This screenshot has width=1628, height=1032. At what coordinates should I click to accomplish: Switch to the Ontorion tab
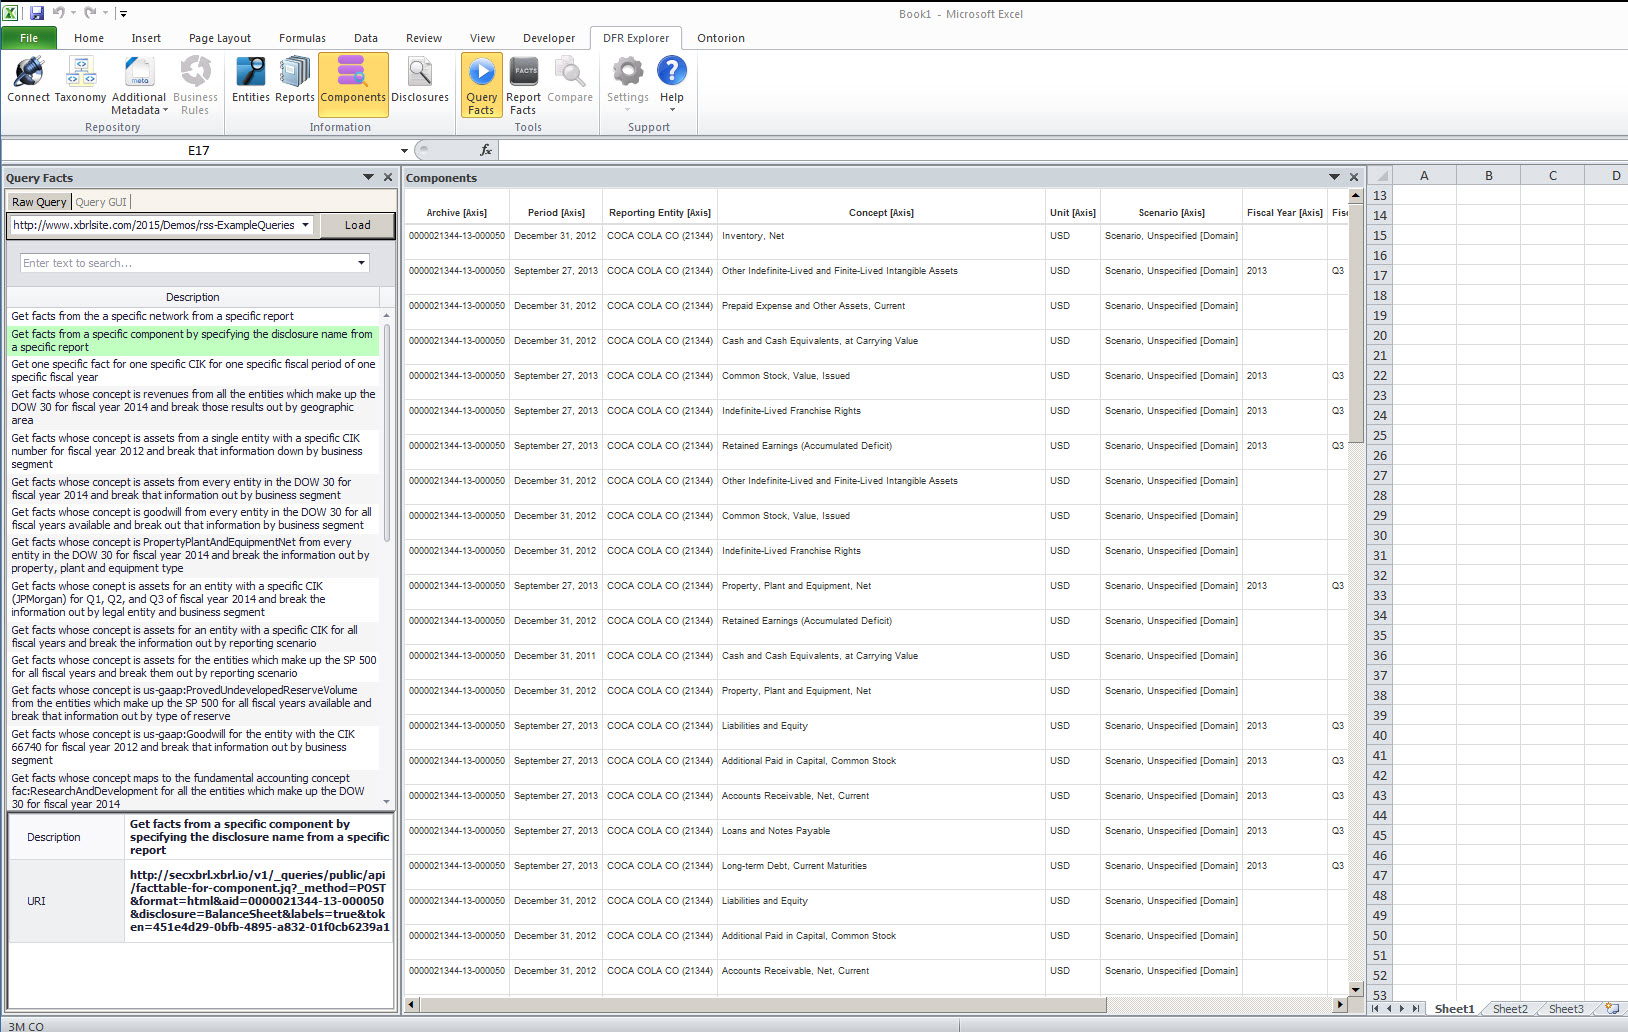pyautogui.click(x=721, y=38)
